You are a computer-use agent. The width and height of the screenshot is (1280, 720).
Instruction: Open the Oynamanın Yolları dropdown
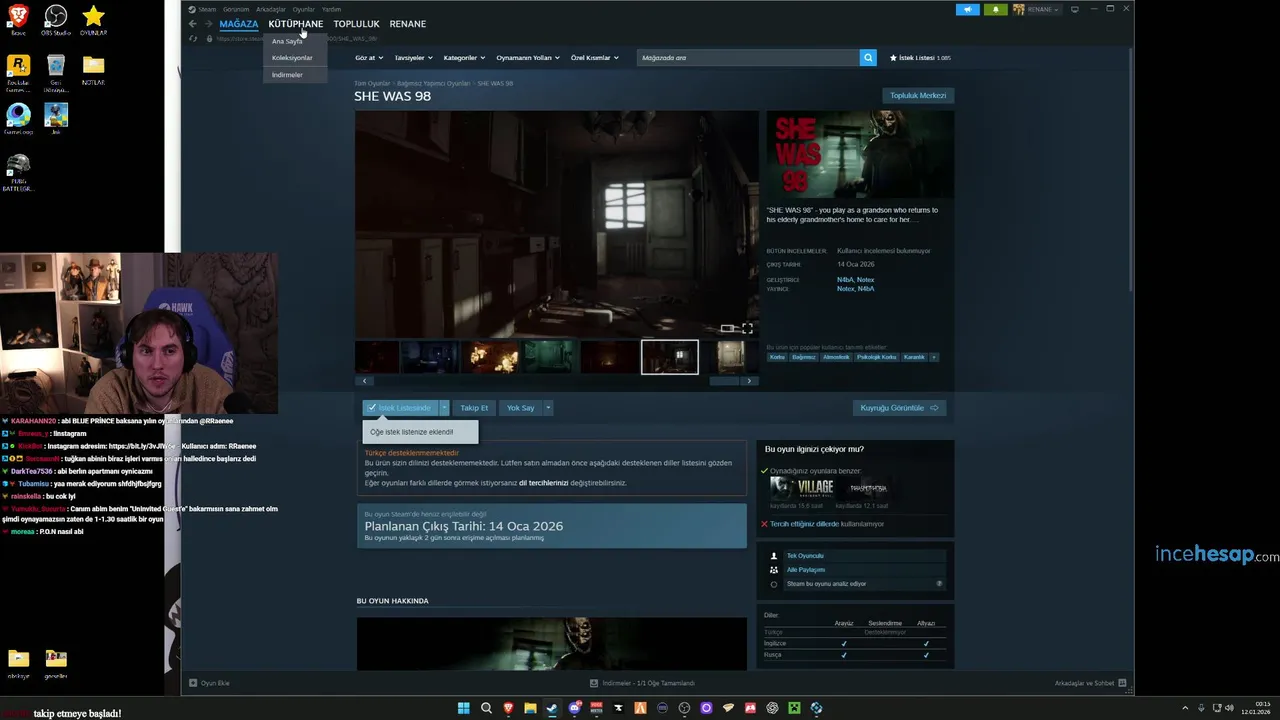[528, 58]
